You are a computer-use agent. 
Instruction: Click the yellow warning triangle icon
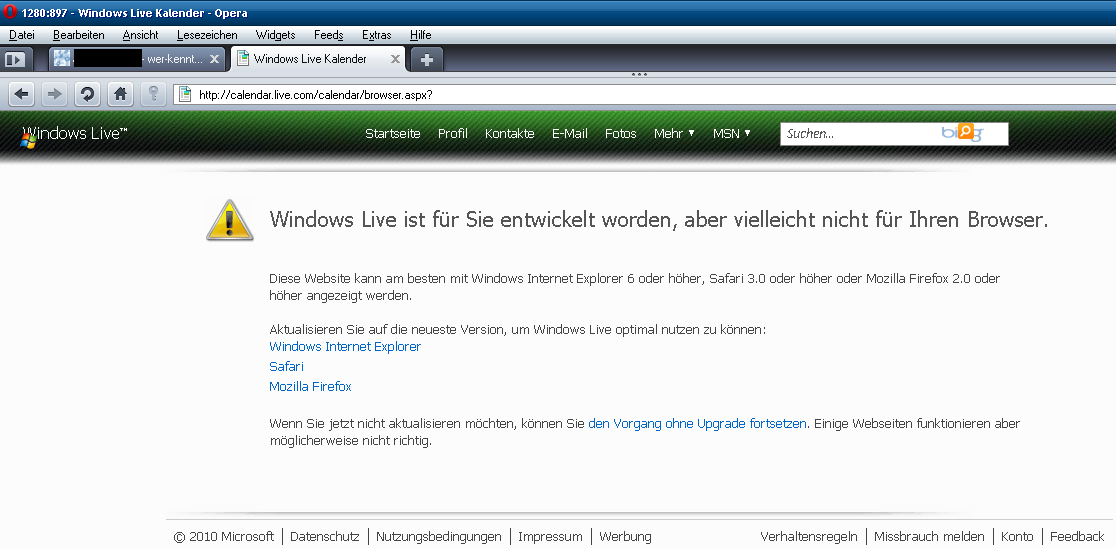coord(230,220)
